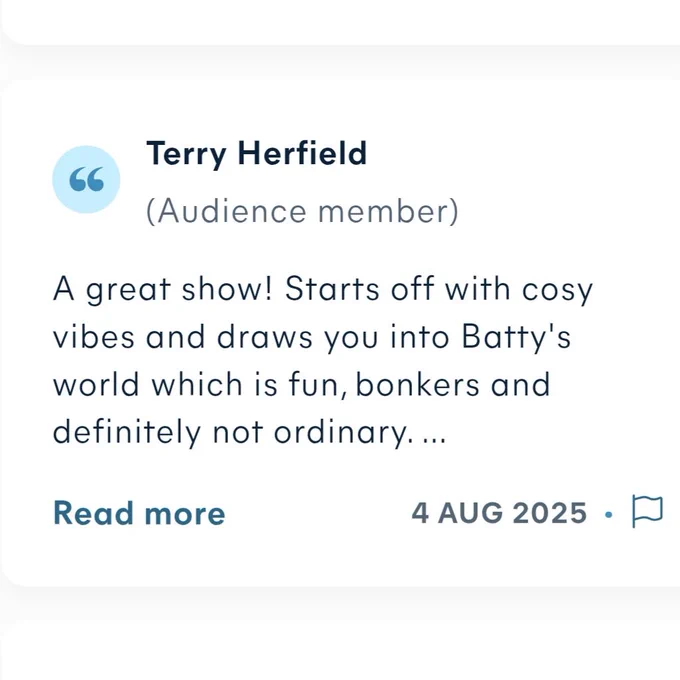Click the word 'more' in Read more

click(x=185, y=514)
